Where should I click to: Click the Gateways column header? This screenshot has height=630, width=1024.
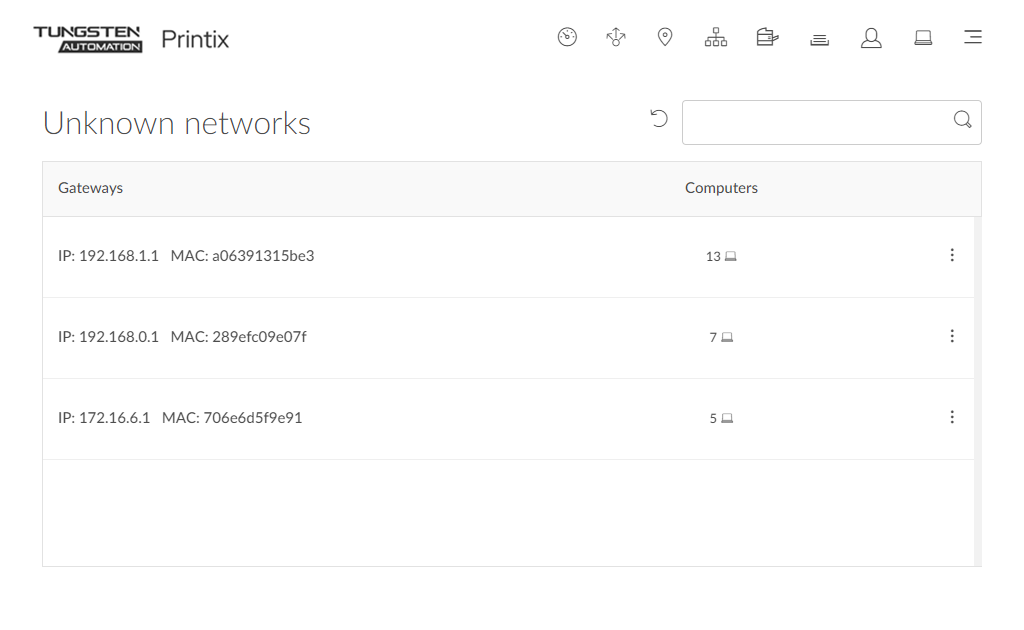point(90,188)
